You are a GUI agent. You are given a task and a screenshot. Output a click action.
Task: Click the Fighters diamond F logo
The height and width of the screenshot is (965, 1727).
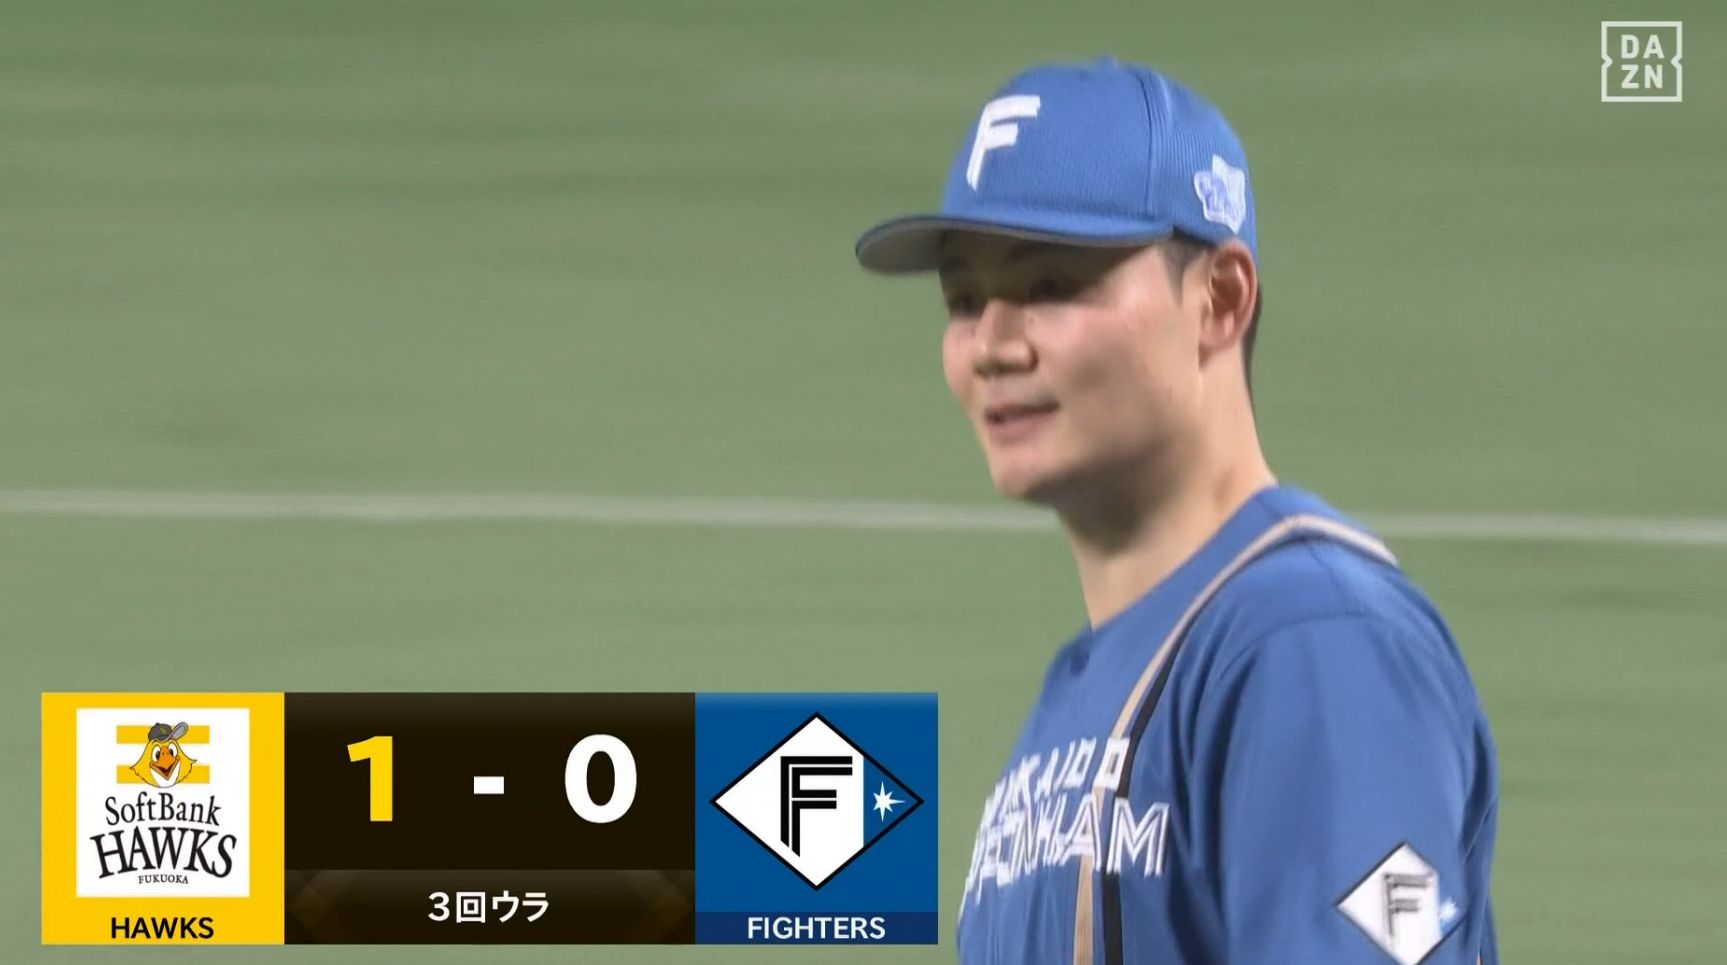pyautogui.click(x=816, y=801)
